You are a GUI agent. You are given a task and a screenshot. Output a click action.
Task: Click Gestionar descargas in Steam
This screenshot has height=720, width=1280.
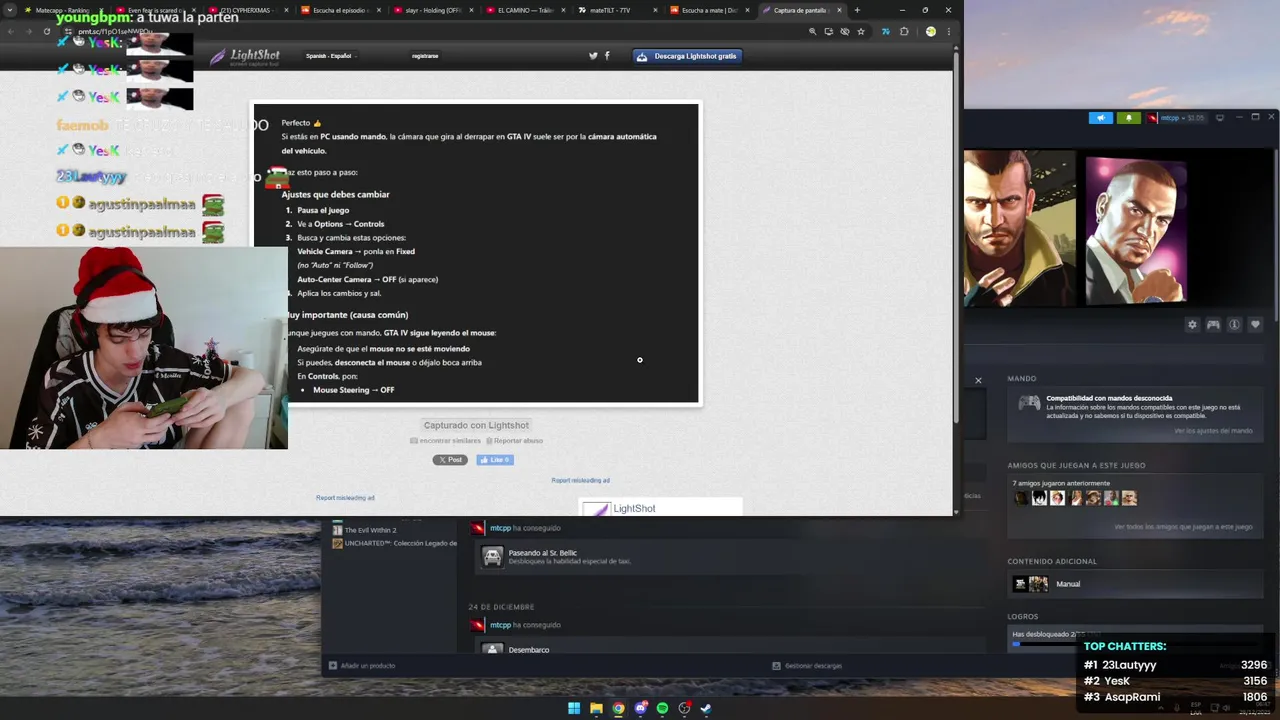[x=807, y=666]
